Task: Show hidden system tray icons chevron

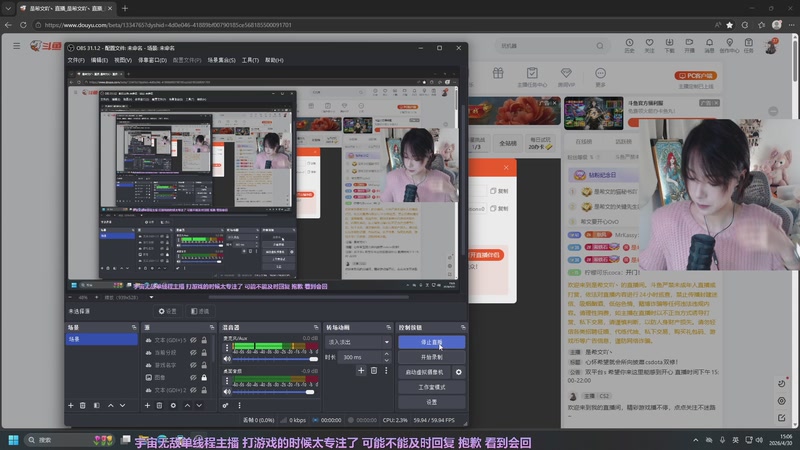Action: pyautogui.click(x=695, y=440)
